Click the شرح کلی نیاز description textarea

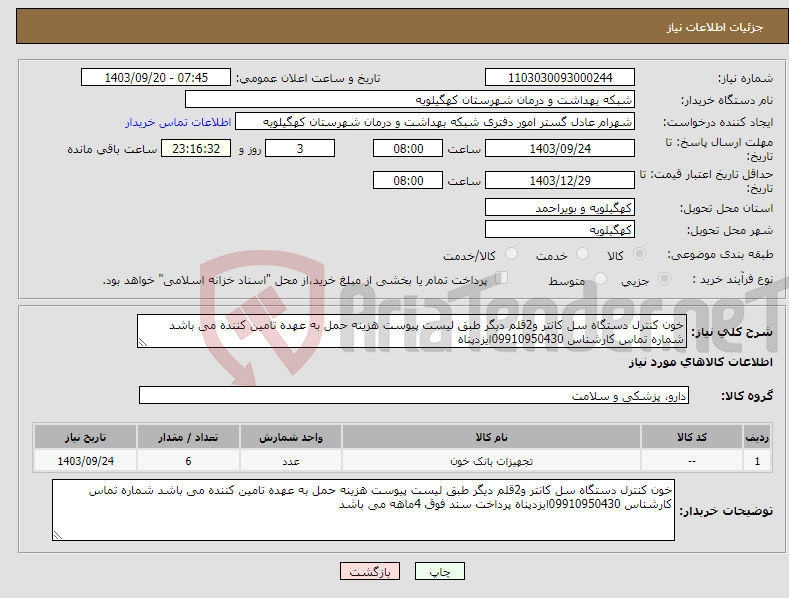[x=412, y=331]
